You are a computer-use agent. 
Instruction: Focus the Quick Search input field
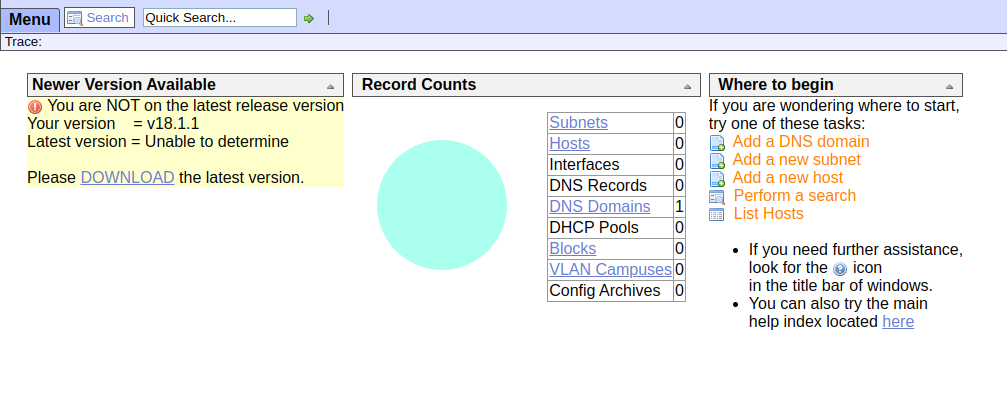pyautogui.click(x=220, y=18)
